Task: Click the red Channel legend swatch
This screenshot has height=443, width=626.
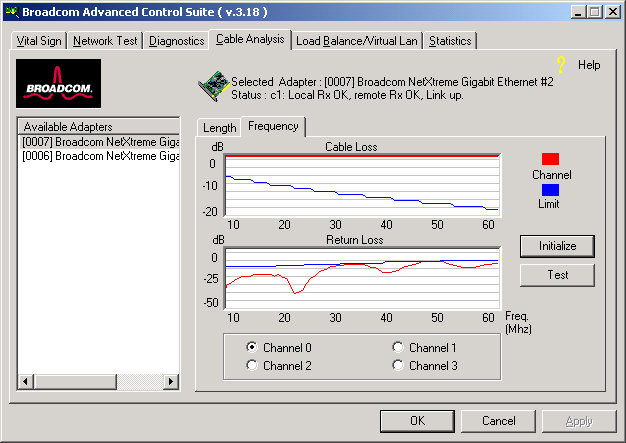Action: (x=550, y=159)
